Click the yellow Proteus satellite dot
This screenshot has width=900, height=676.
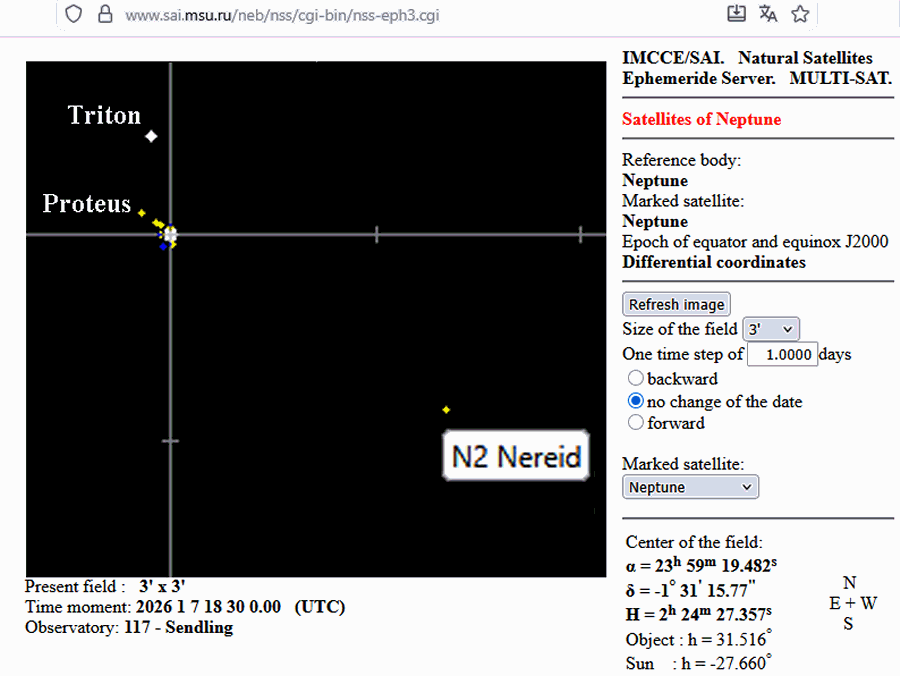click(142, 213)
